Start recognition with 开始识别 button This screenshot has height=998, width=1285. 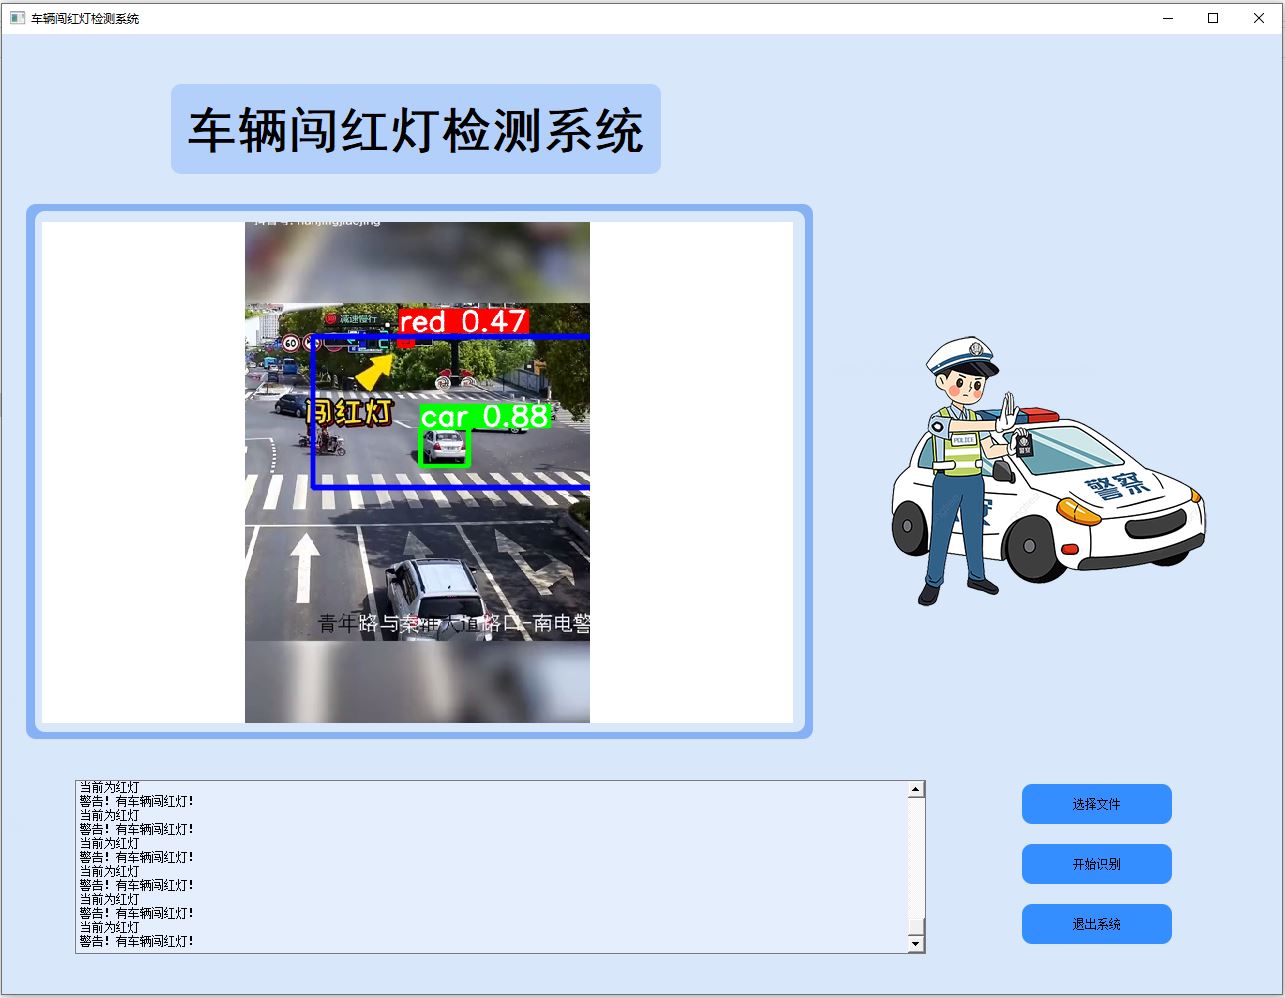[1096, 864]
